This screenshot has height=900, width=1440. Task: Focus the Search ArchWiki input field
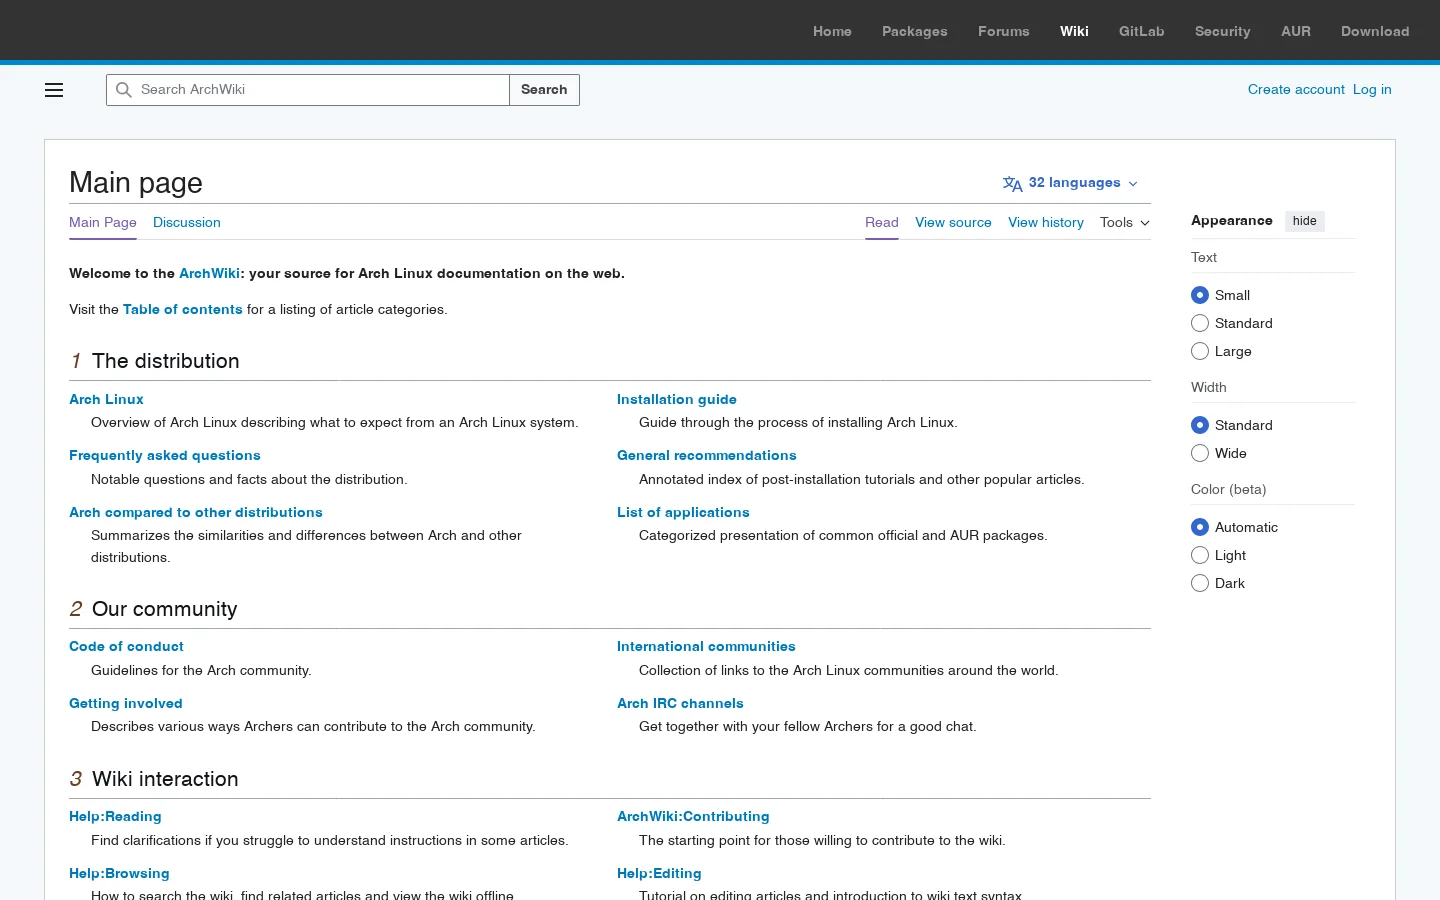(308, 90)
